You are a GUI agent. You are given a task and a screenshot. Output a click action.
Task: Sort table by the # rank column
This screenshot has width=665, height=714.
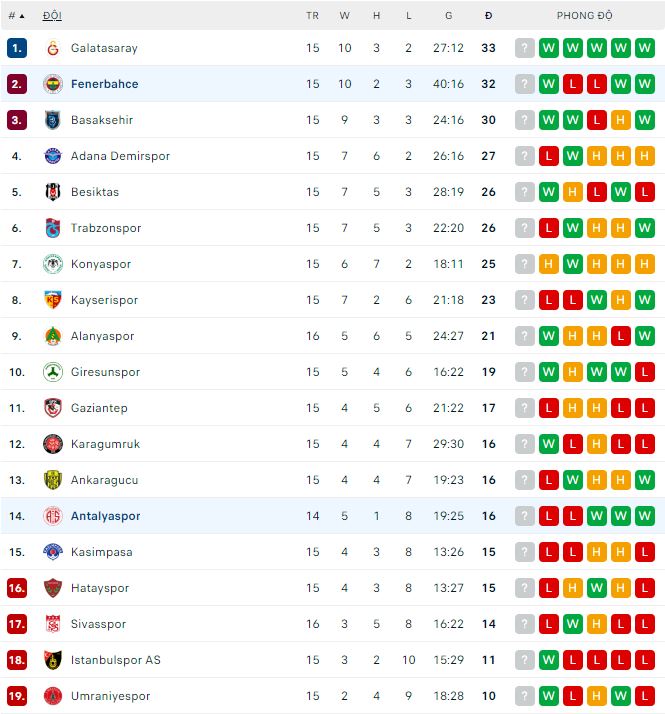pyautogui.click(x=16, y=16)
